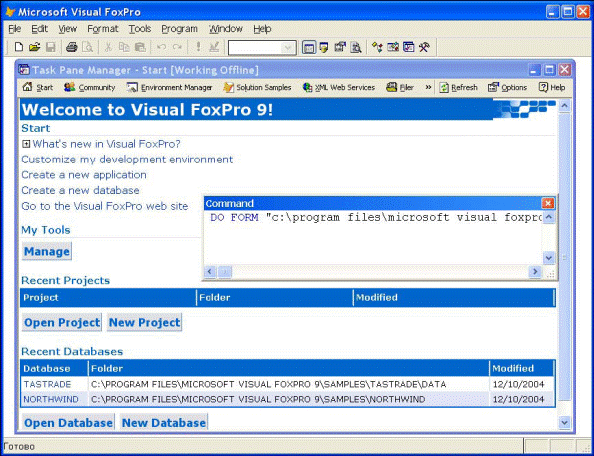Open the Filer pane
The width and height of the screenshot is (594, 456).
tap(400, 87)
